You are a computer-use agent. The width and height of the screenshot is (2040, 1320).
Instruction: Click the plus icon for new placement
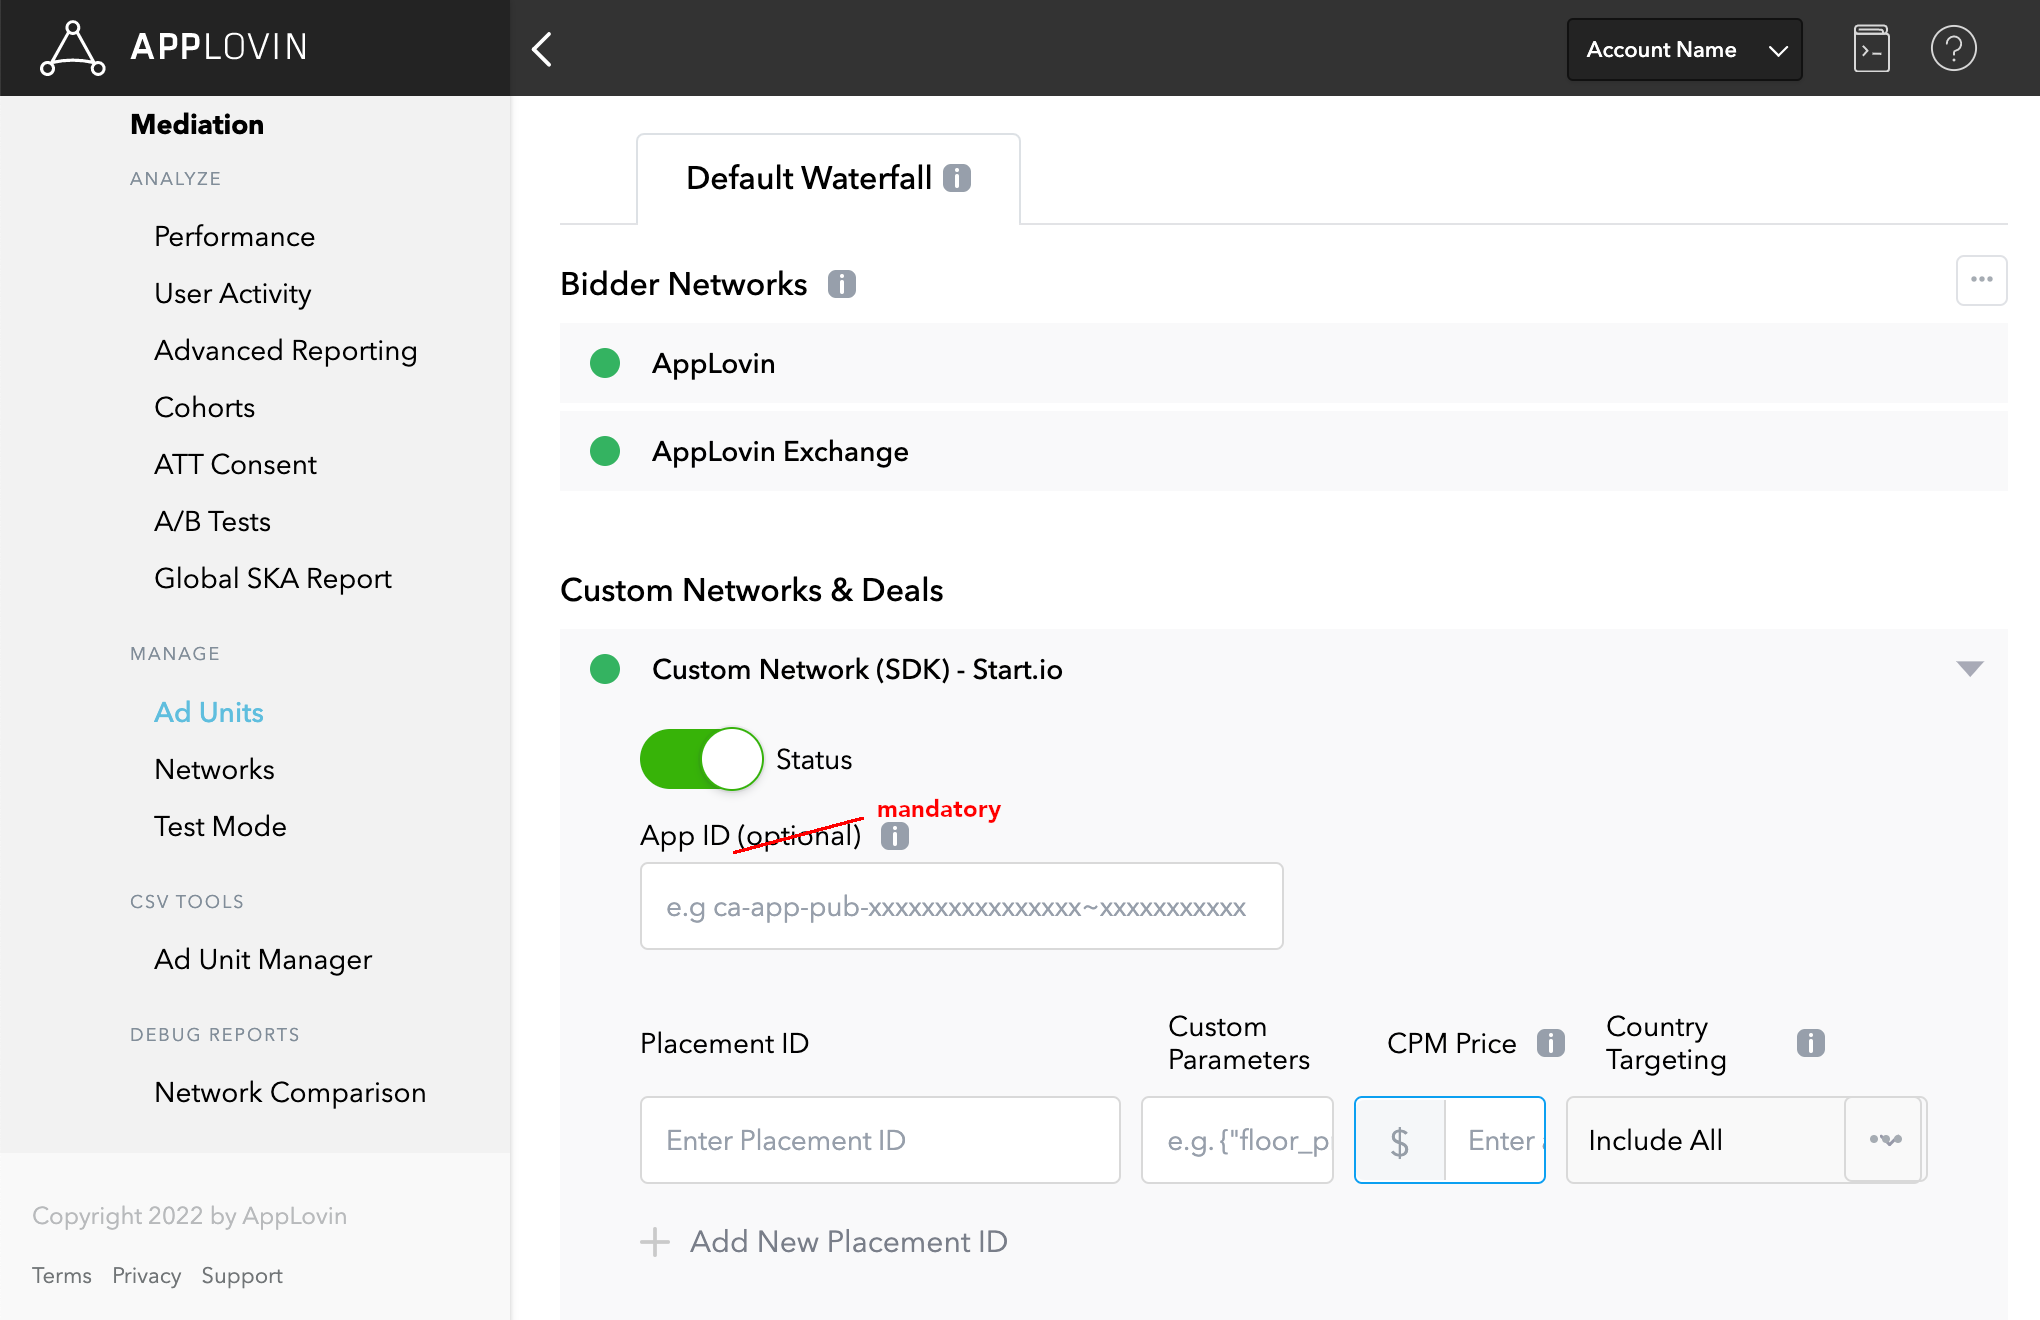pyautogui.click(x=655, y=1242)
